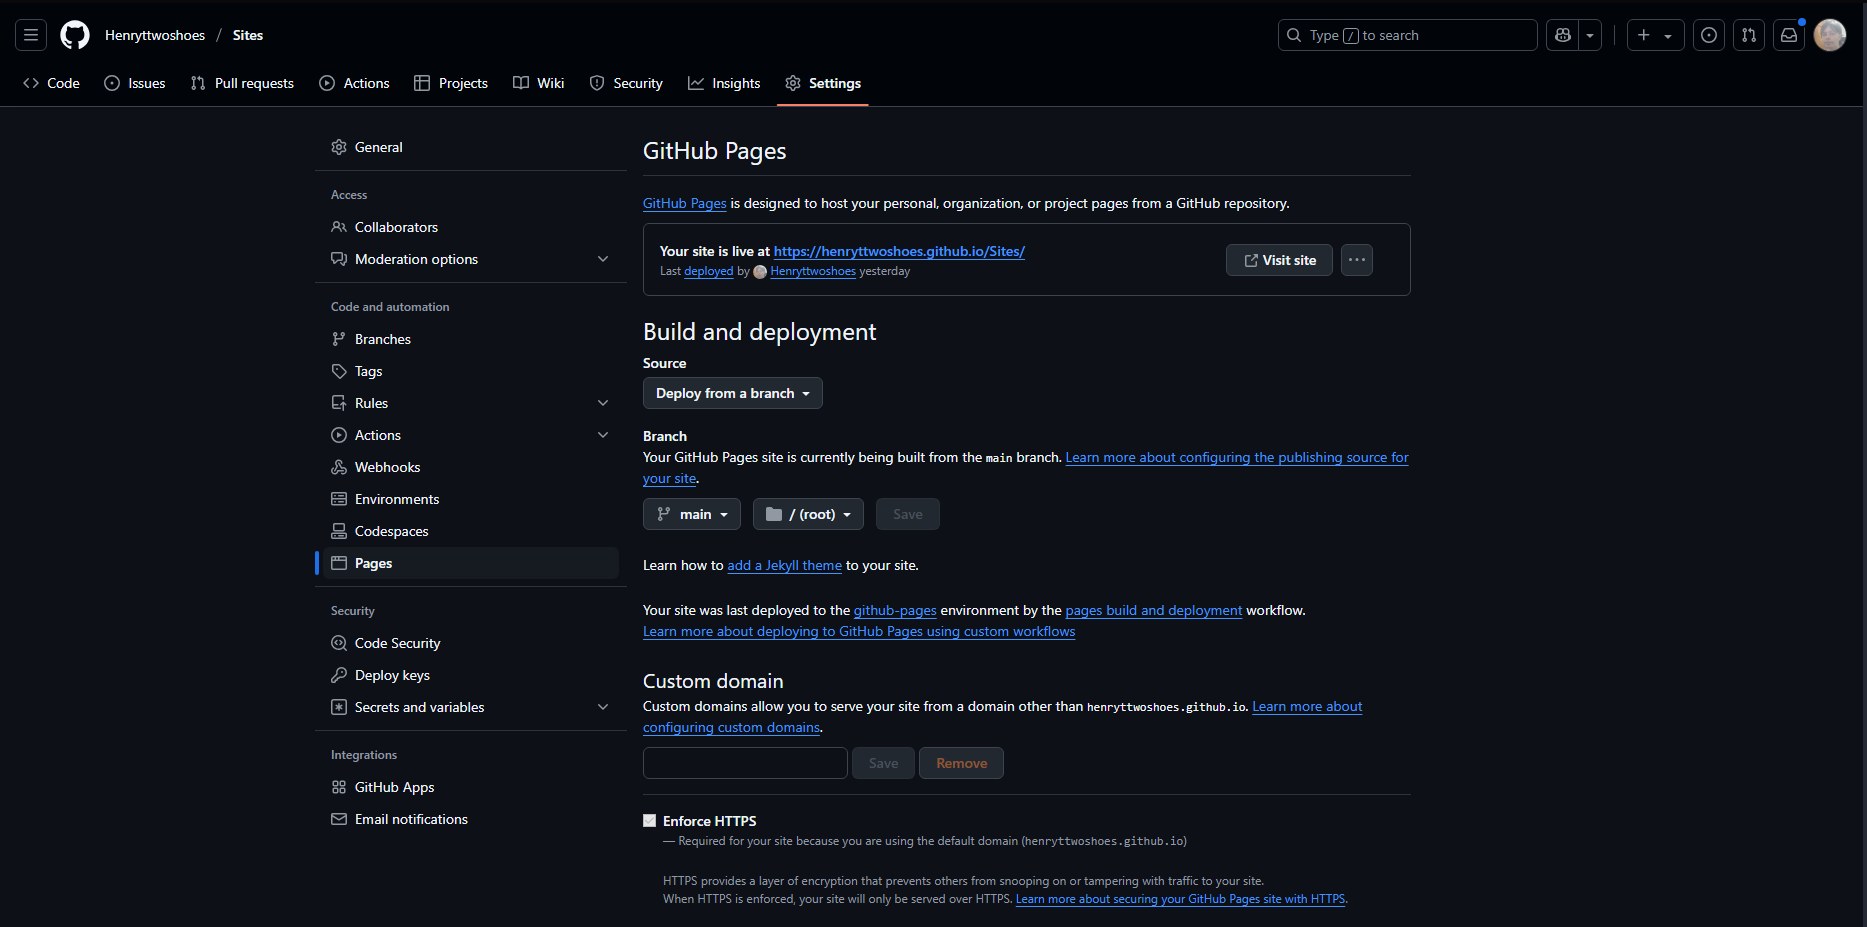Open add a Jekyll theme link
Viewport: 1867px width, 927px height.
785,565
